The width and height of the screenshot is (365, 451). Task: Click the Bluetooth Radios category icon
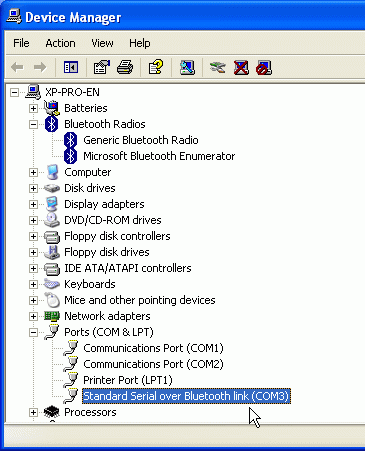click(x=51, y=124)
